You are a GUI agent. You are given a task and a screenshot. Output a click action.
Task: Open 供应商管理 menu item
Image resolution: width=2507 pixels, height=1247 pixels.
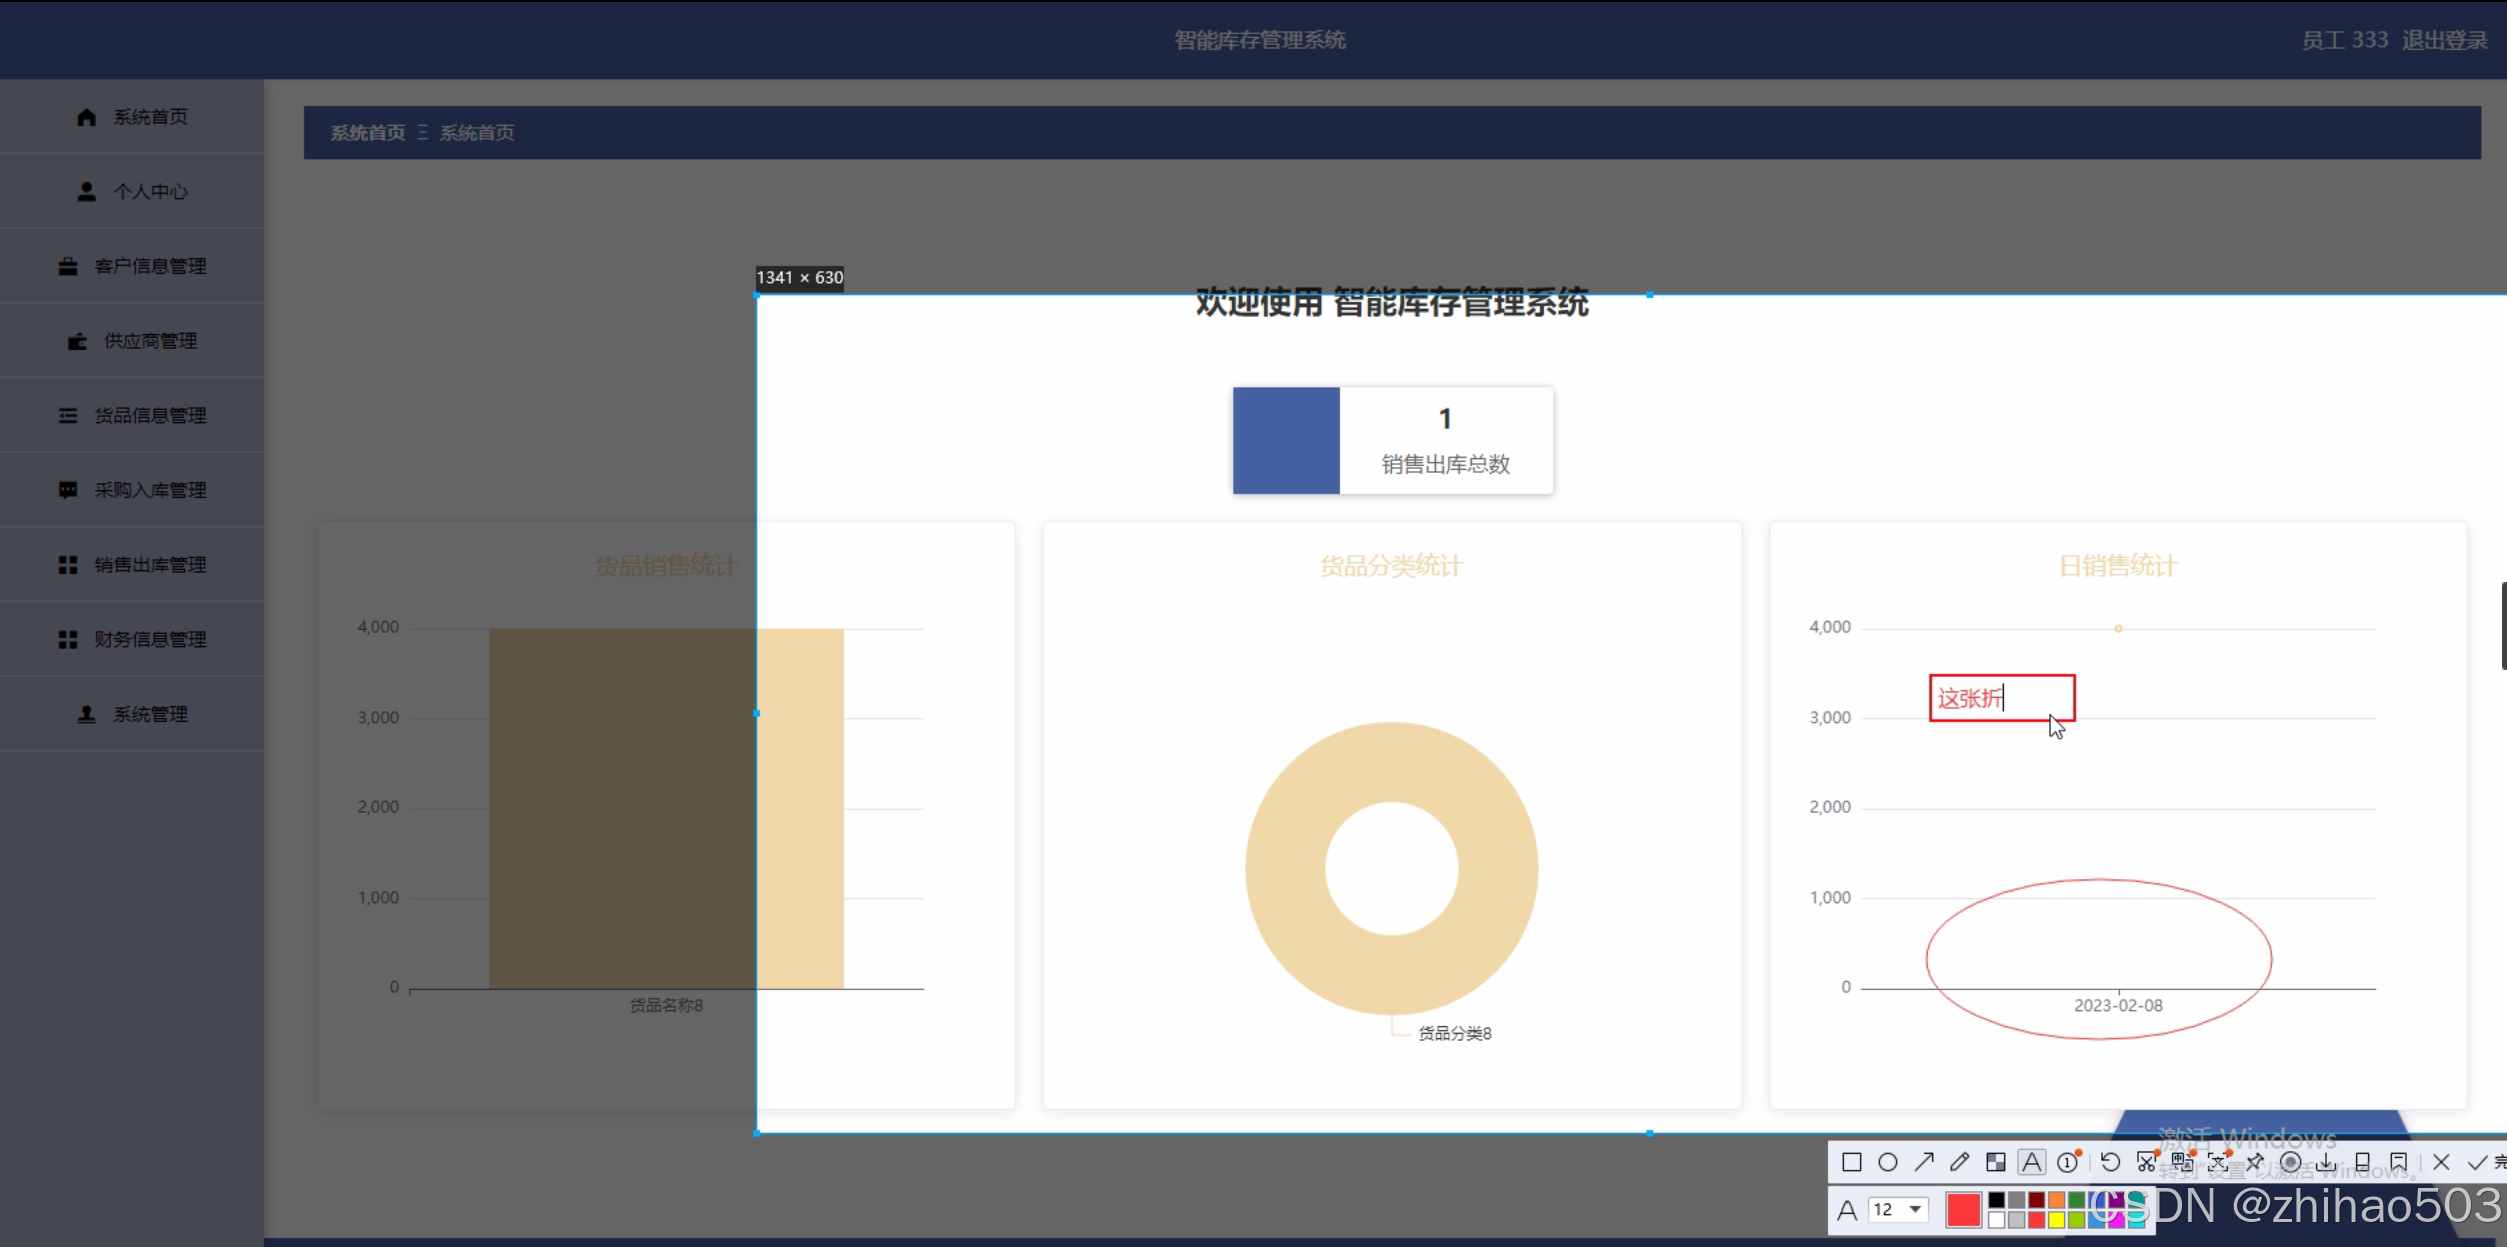(132, 341)
